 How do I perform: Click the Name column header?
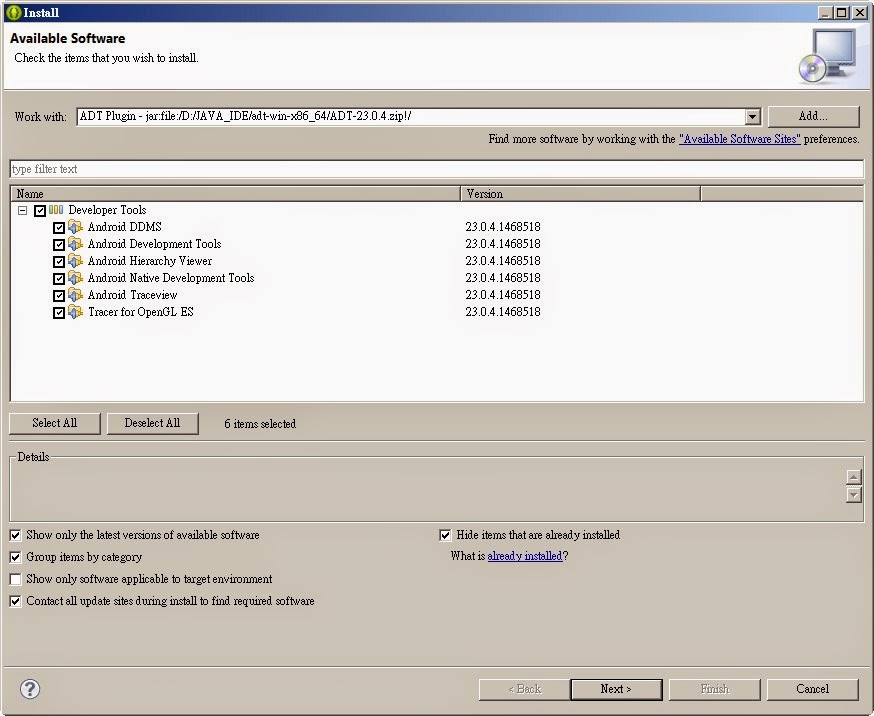[x=235, y=194]
